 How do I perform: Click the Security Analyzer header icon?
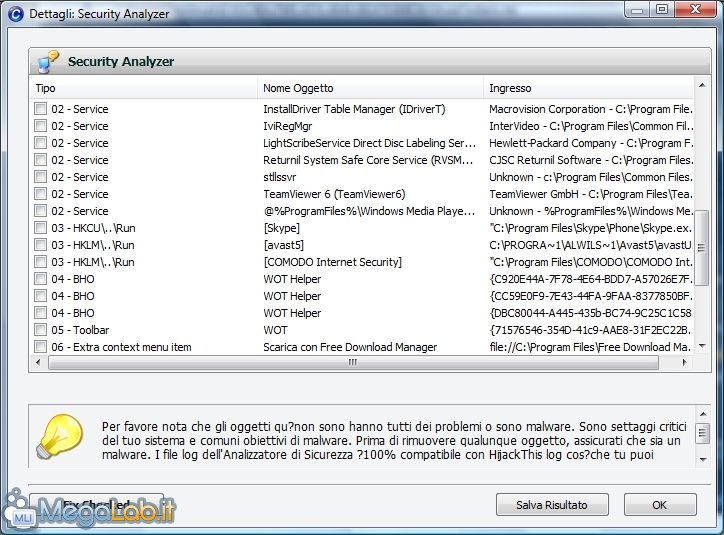tap(48, 61)
